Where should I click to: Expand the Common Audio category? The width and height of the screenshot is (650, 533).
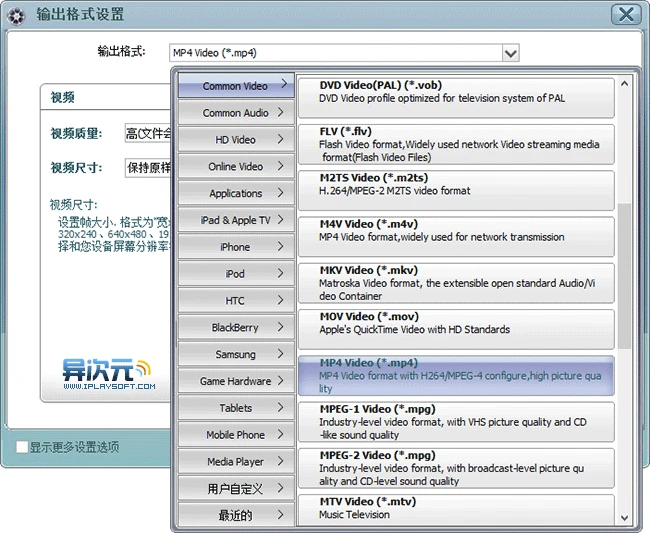236,113
